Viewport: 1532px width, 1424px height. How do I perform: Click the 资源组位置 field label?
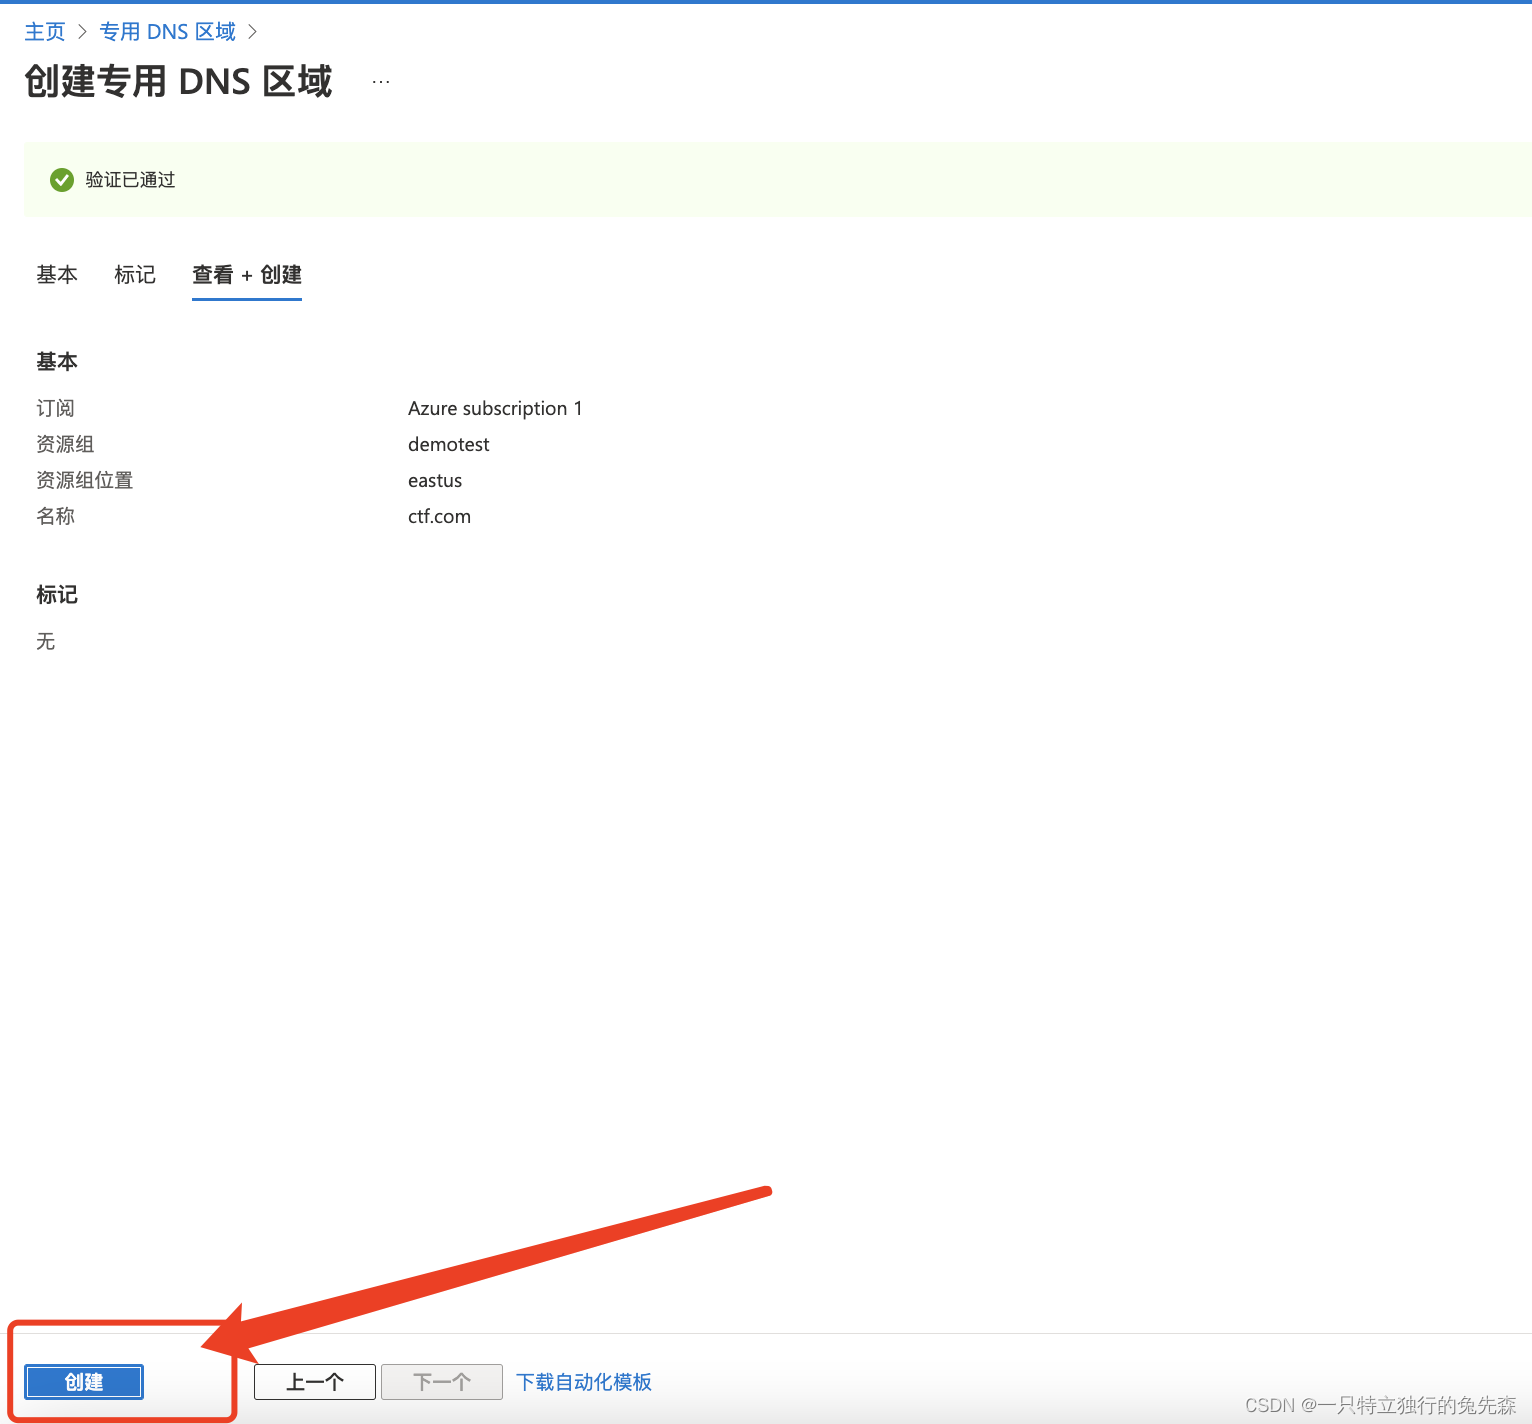pyautogui.click(x=85, y=480)
